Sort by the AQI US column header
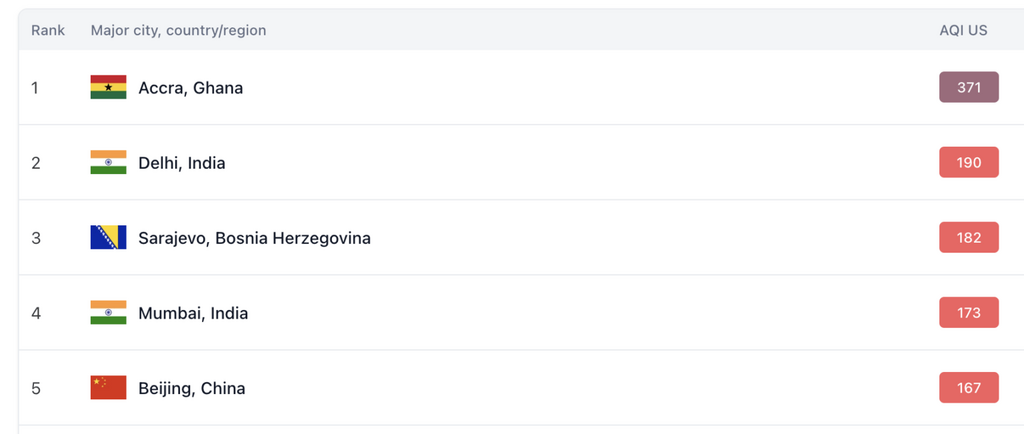Viewport: 1024px width, 434px height. [963, 31]
